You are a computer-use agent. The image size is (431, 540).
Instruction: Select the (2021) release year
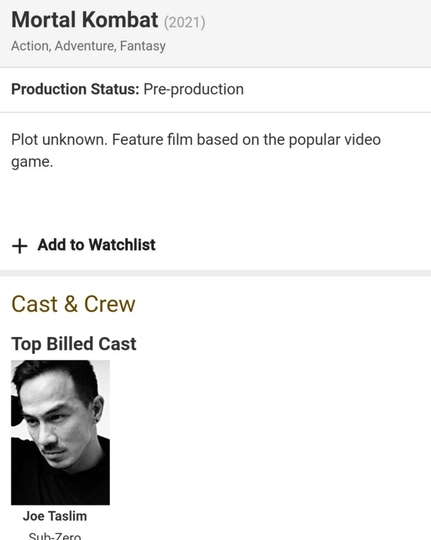click(x=185, y=22)
